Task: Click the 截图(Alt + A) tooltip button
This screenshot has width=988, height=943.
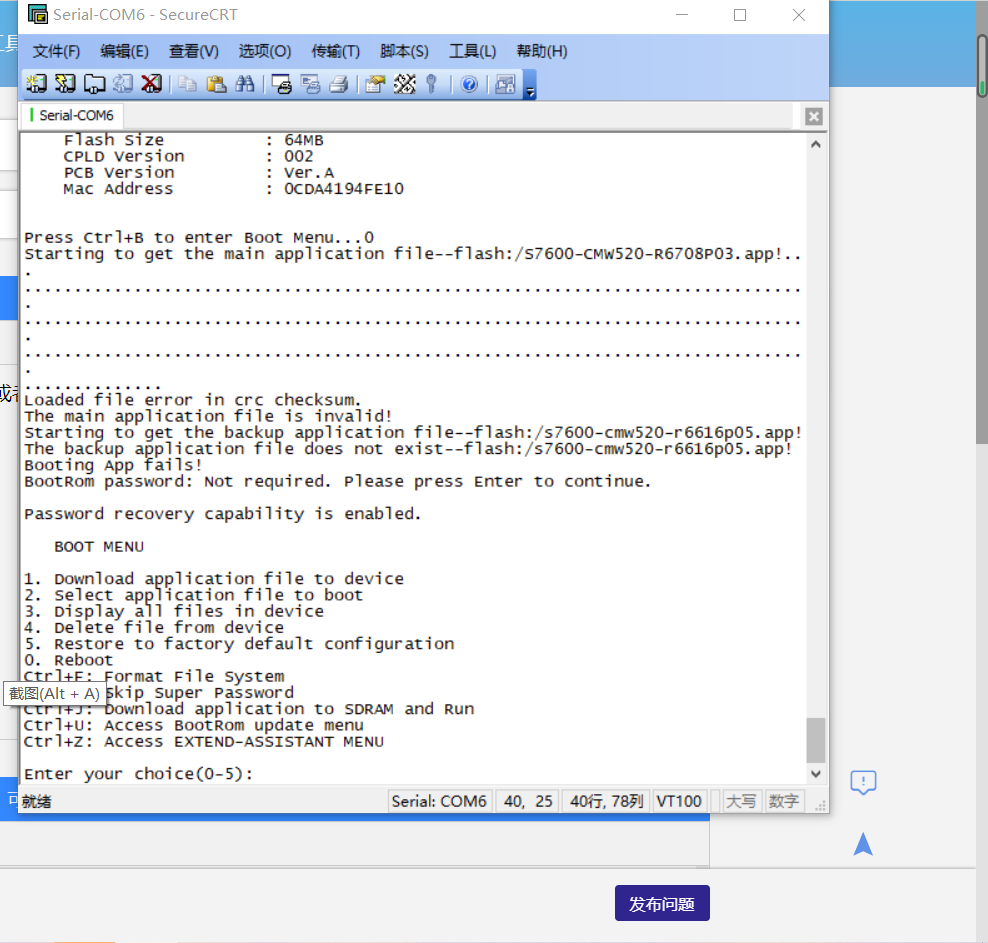Action: tap(54, 694)
